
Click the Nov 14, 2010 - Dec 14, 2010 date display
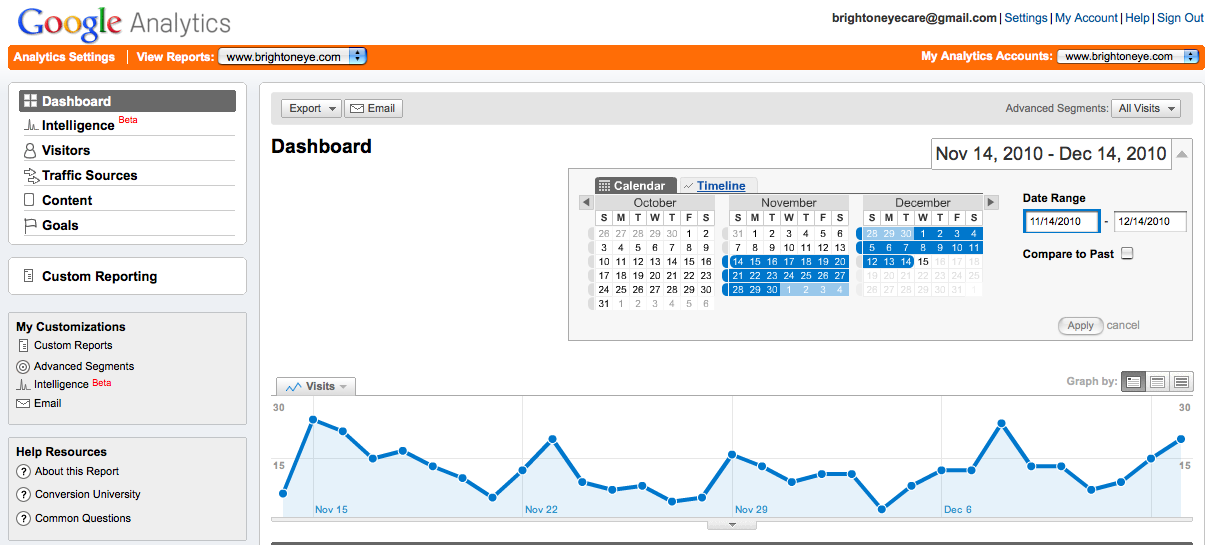click(x=1051, y=154)
